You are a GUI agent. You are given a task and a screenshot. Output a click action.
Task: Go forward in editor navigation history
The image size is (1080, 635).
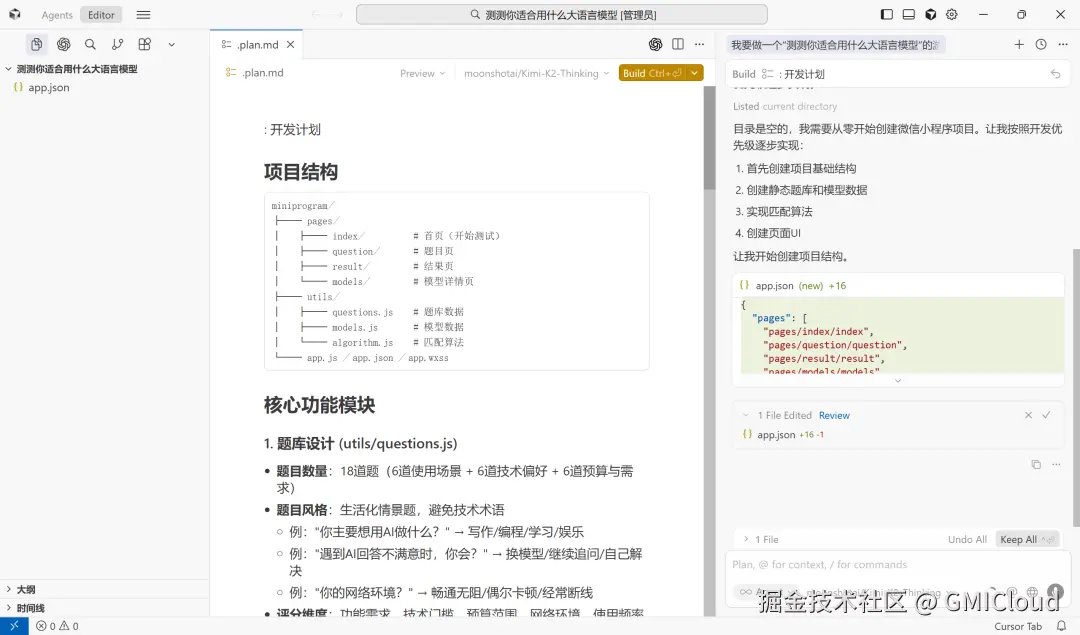pyautogui.click(x=338, y=14)
